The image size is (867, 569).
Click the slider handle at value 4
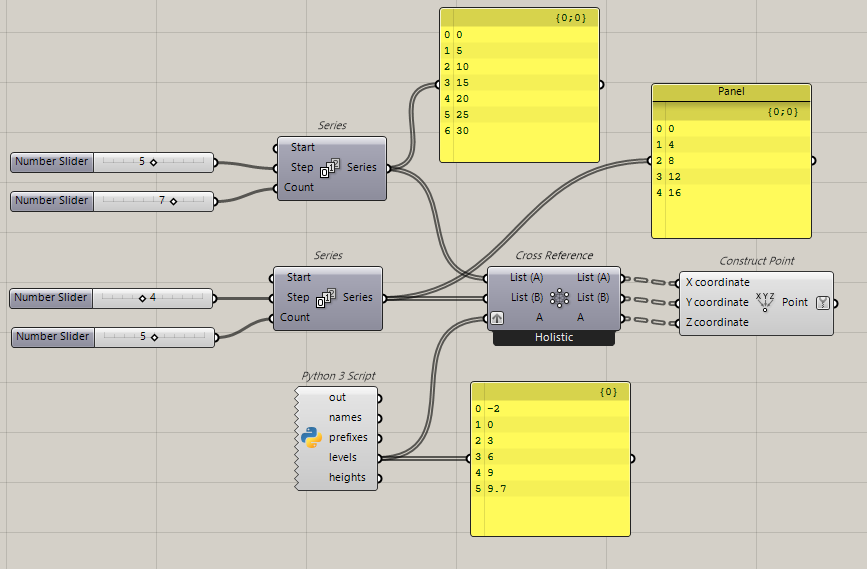pos(143,299)
